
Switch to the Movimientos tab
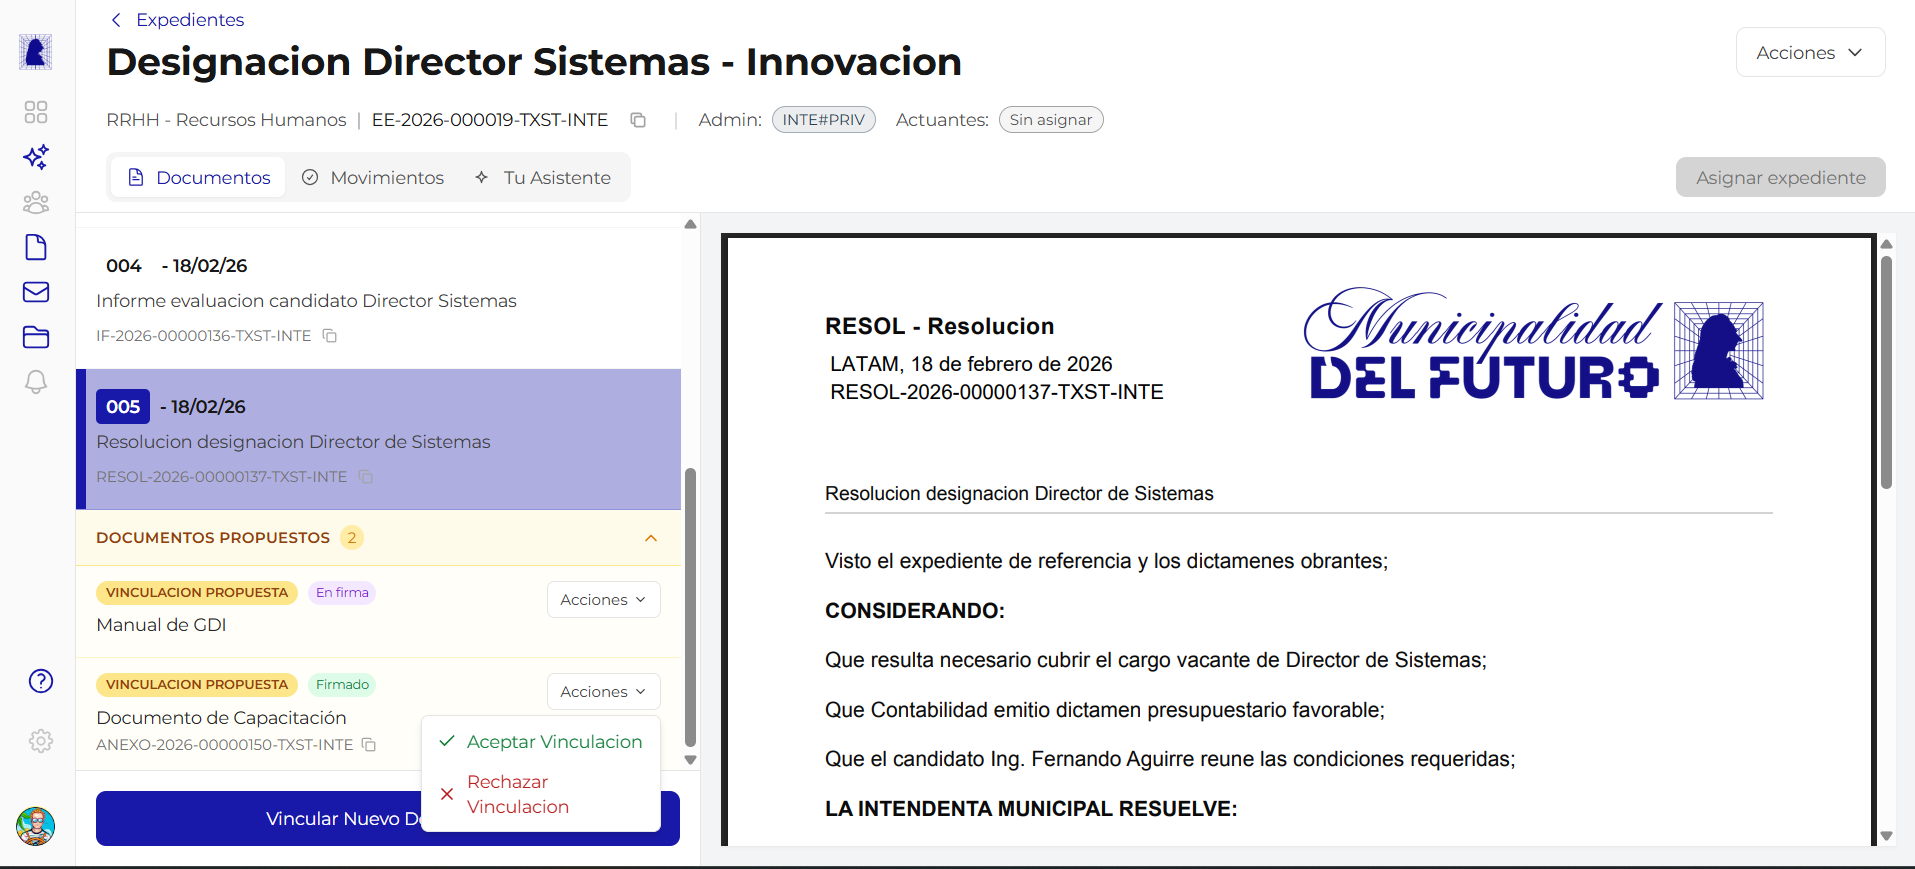coord(373,178)
